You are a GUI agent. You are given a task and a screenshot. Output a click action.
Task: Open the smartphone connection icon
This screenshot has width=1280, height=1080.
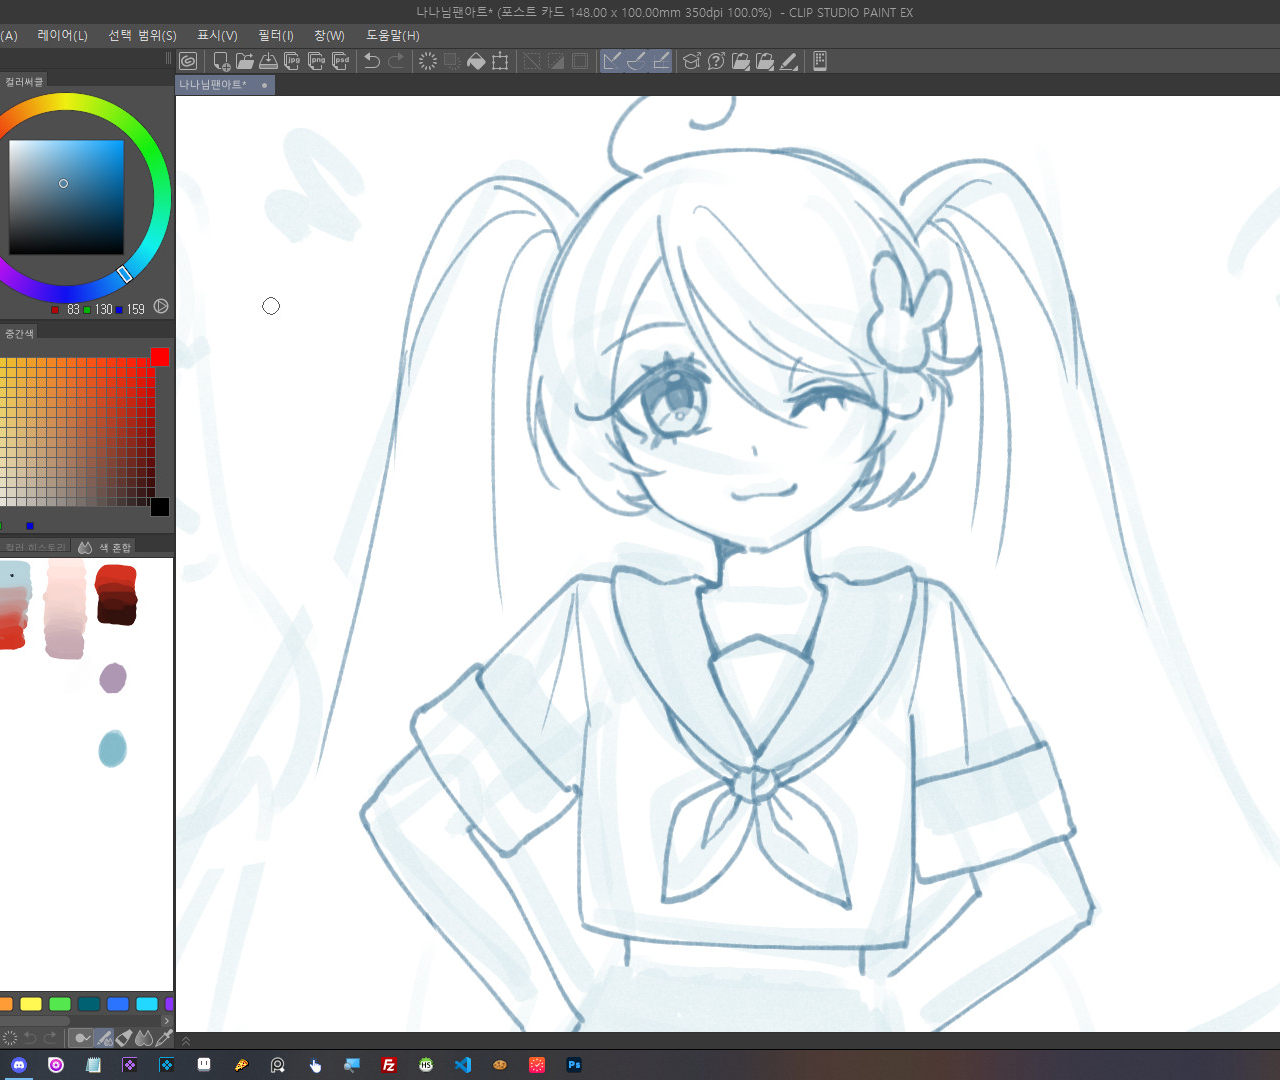(x=819, y=61)
